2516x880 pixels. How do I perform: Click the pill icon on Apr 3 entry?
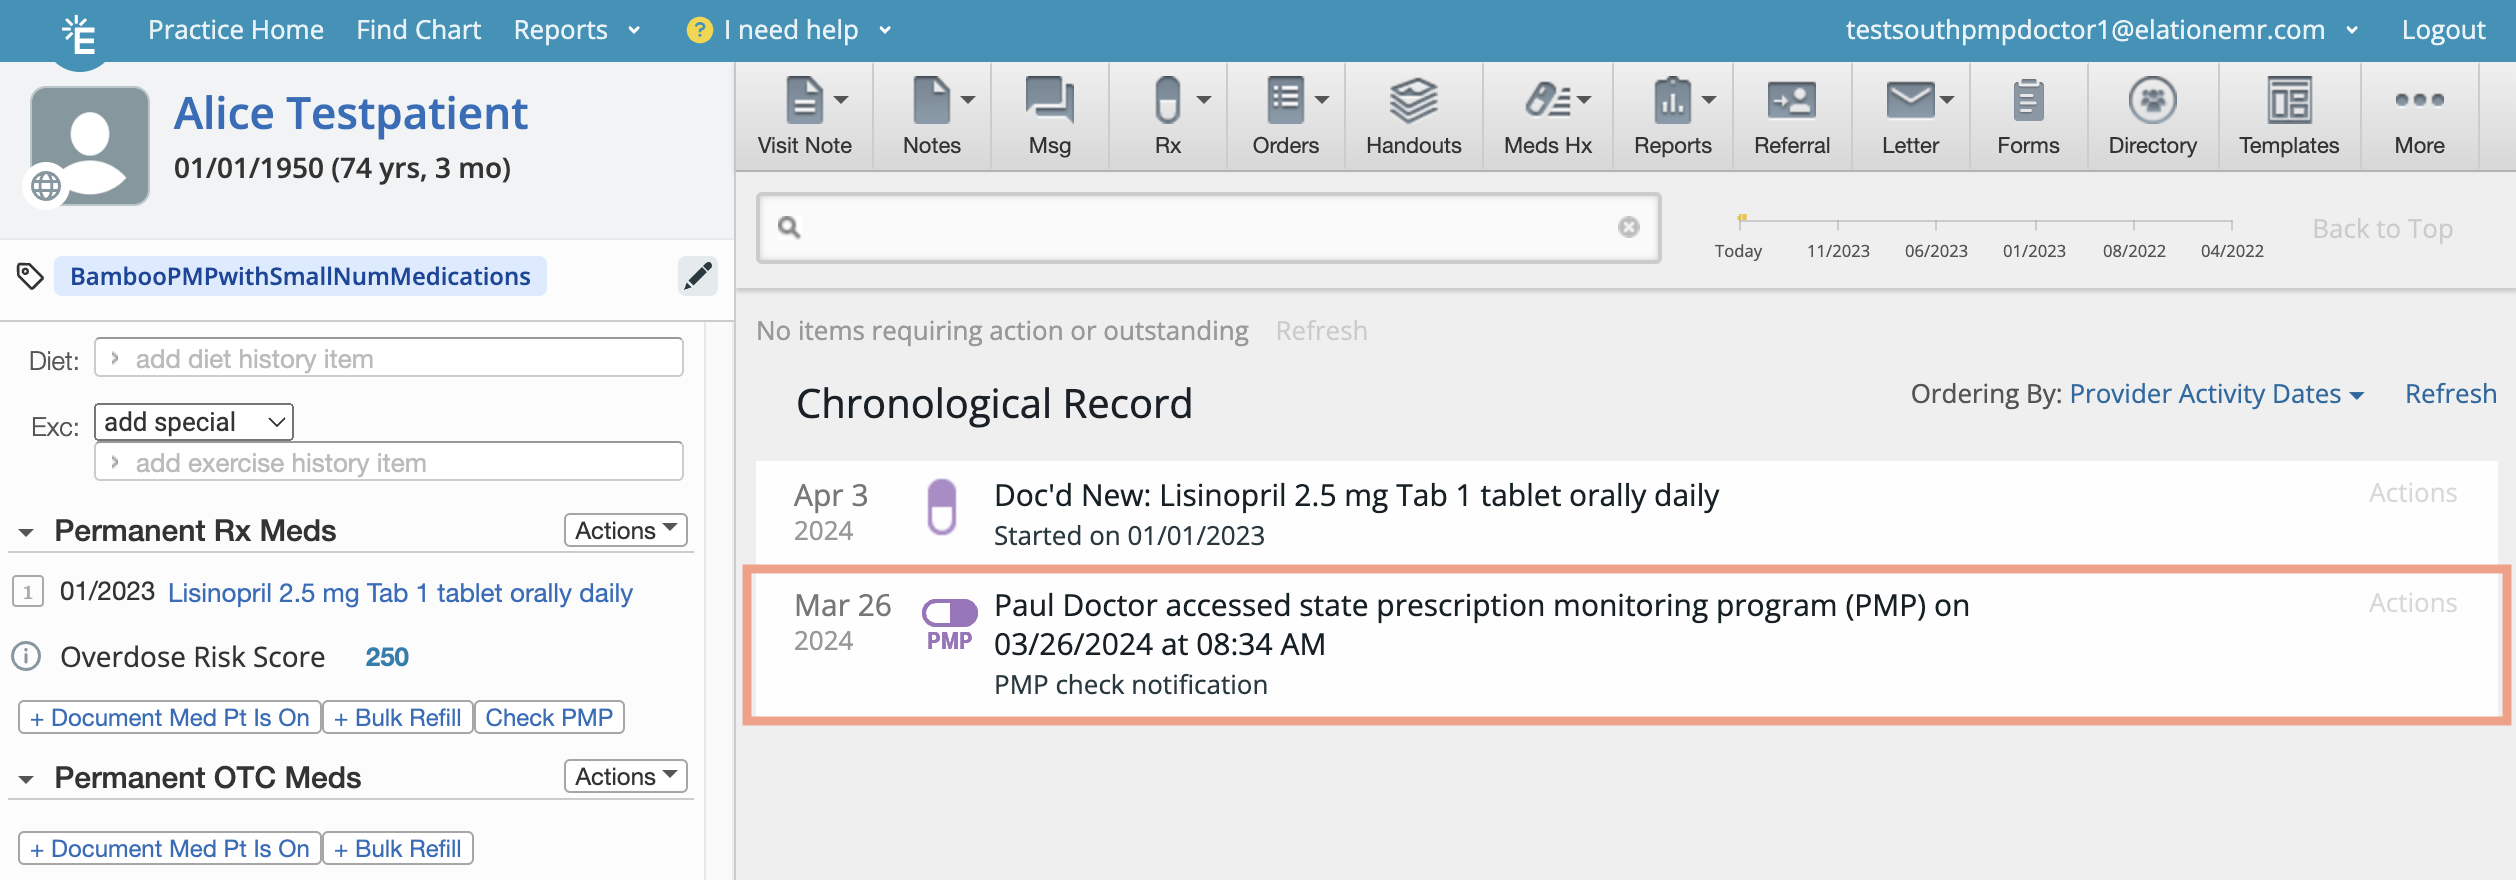[x=942, y=507]
